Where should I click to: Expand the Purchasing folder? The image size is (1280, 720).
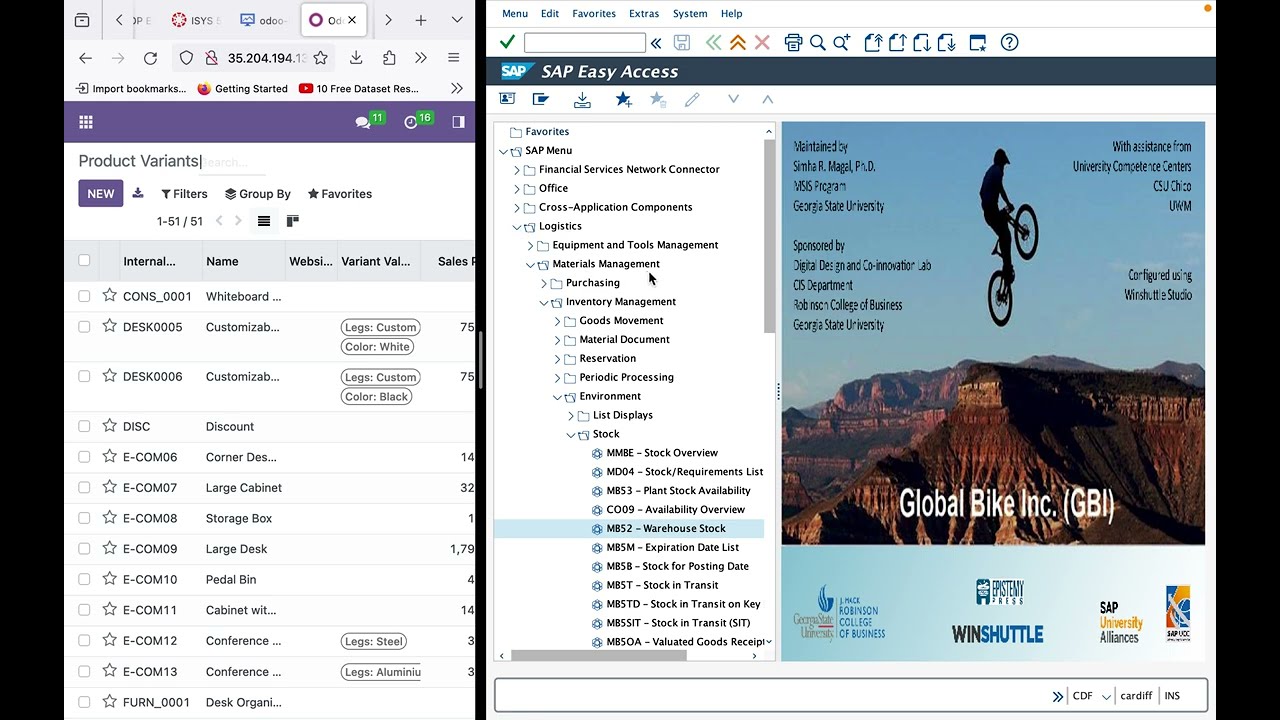click(x=544, y=284)
